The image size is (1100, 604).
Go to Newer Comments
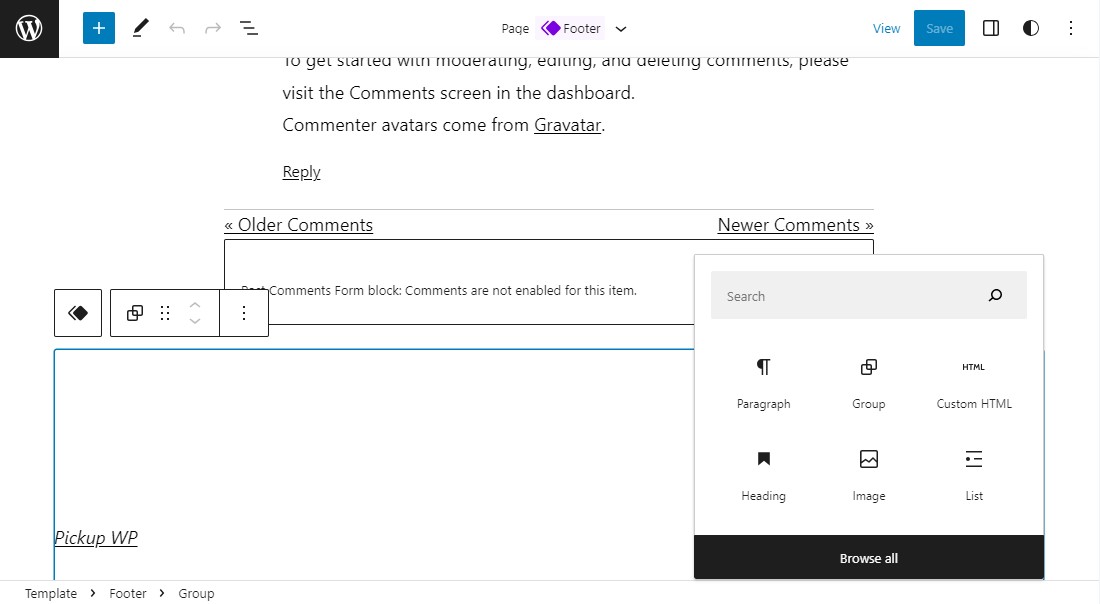tap(796, 224)
